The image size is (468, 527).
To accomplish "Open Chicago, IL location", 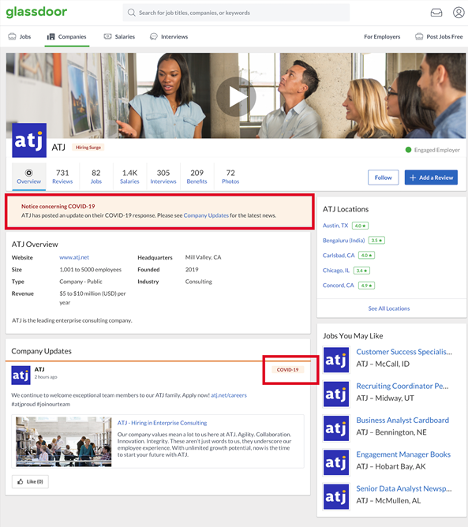I will tap(336, 270).
